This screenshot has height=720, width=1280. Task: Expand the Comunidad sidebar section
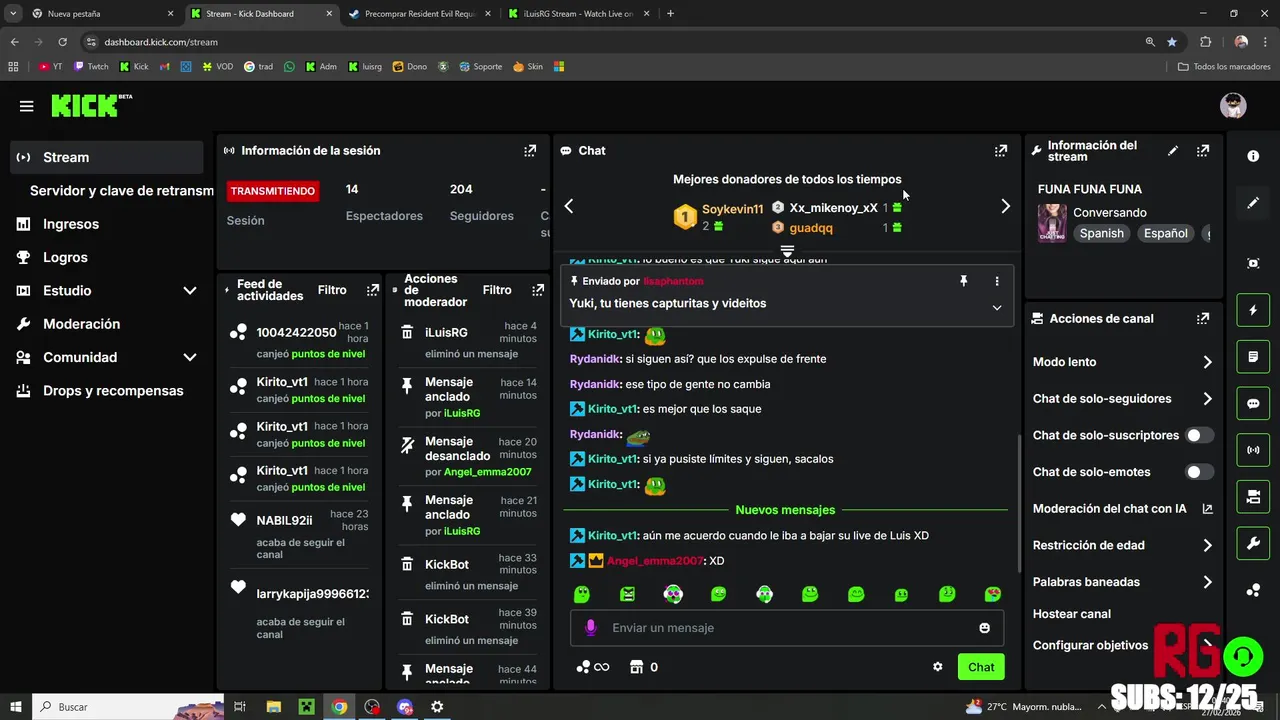click(190, 358)
